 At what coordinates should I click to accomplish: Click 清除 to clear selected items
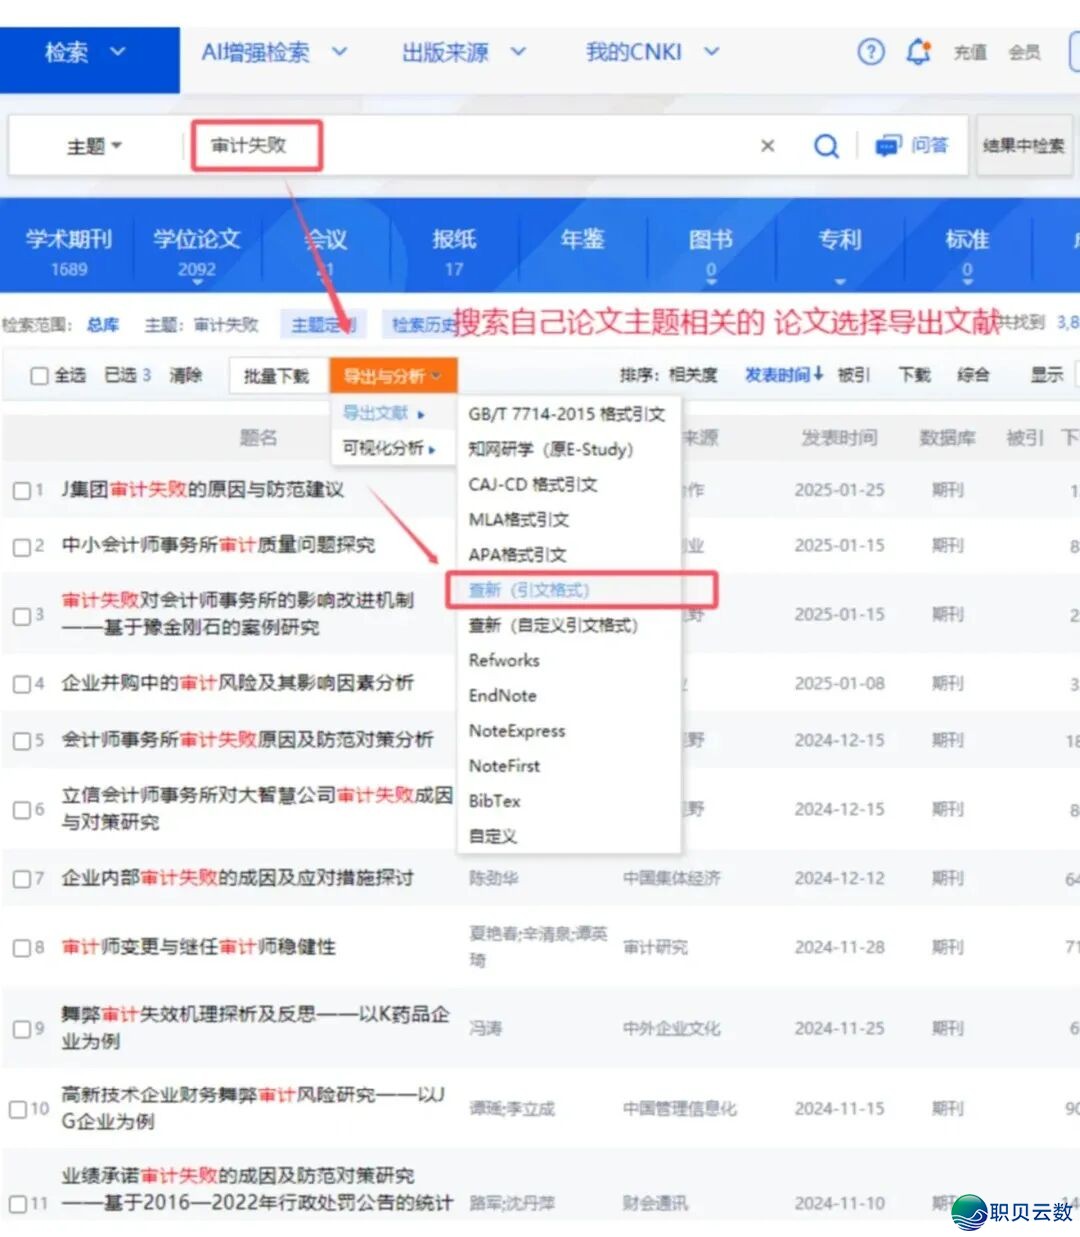pos(186,375)
